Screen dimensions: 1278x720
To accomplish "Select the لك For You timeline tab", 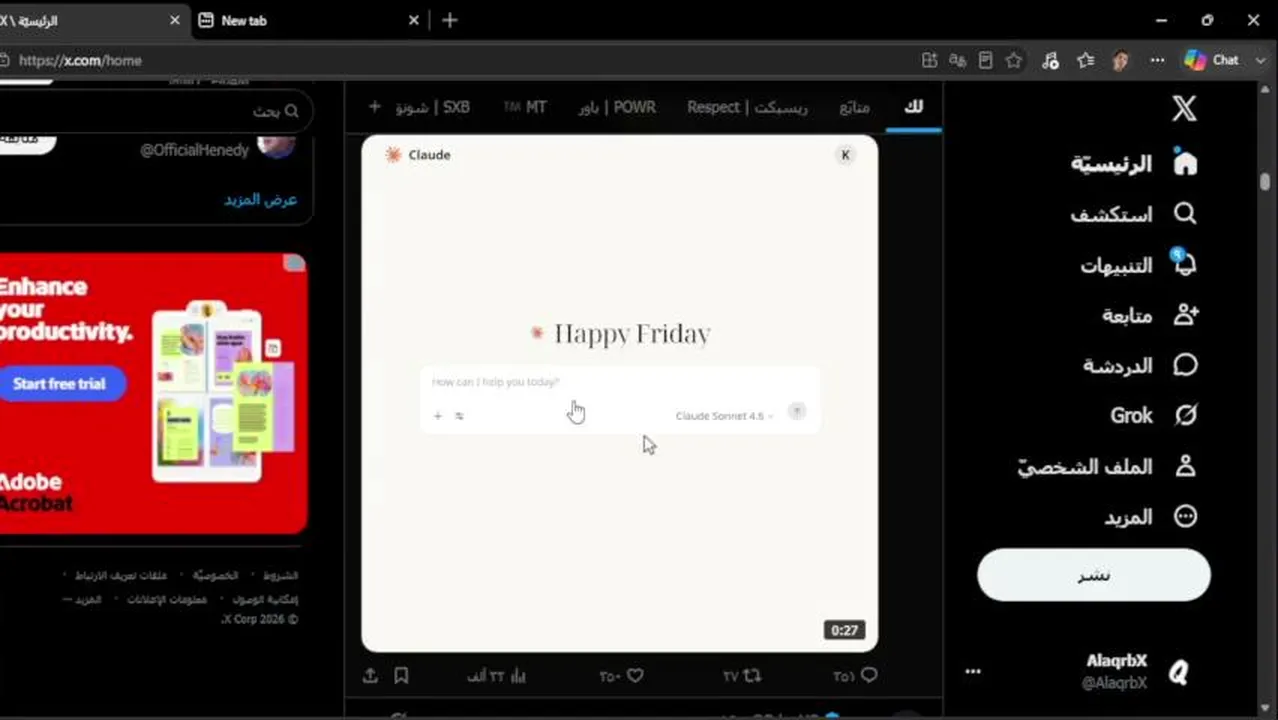I will click(914, 106).
